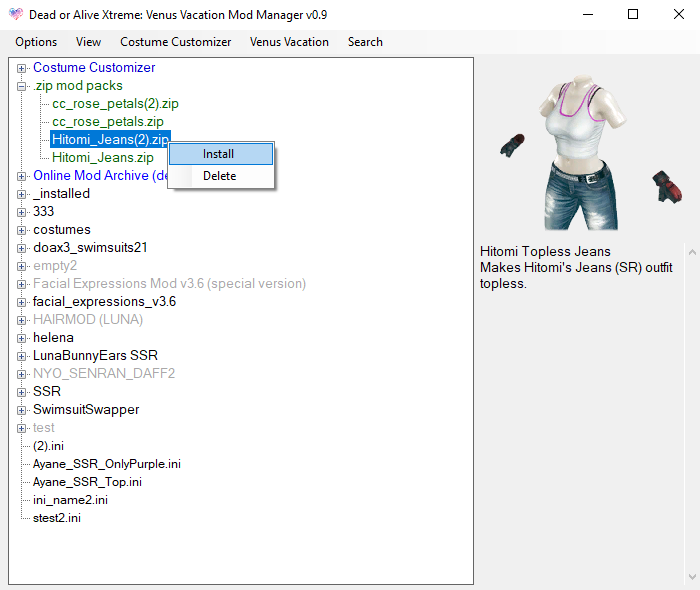700x590 pixels.
Task: Expand the empty2 node
Action: [x=21, y=266]
